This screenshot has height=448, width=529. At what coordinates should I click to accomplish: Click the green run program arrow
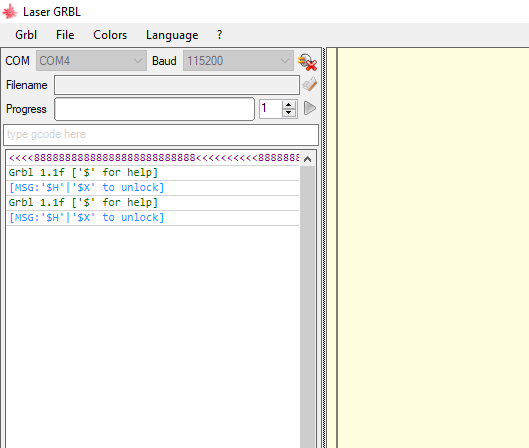coord(310,108)
